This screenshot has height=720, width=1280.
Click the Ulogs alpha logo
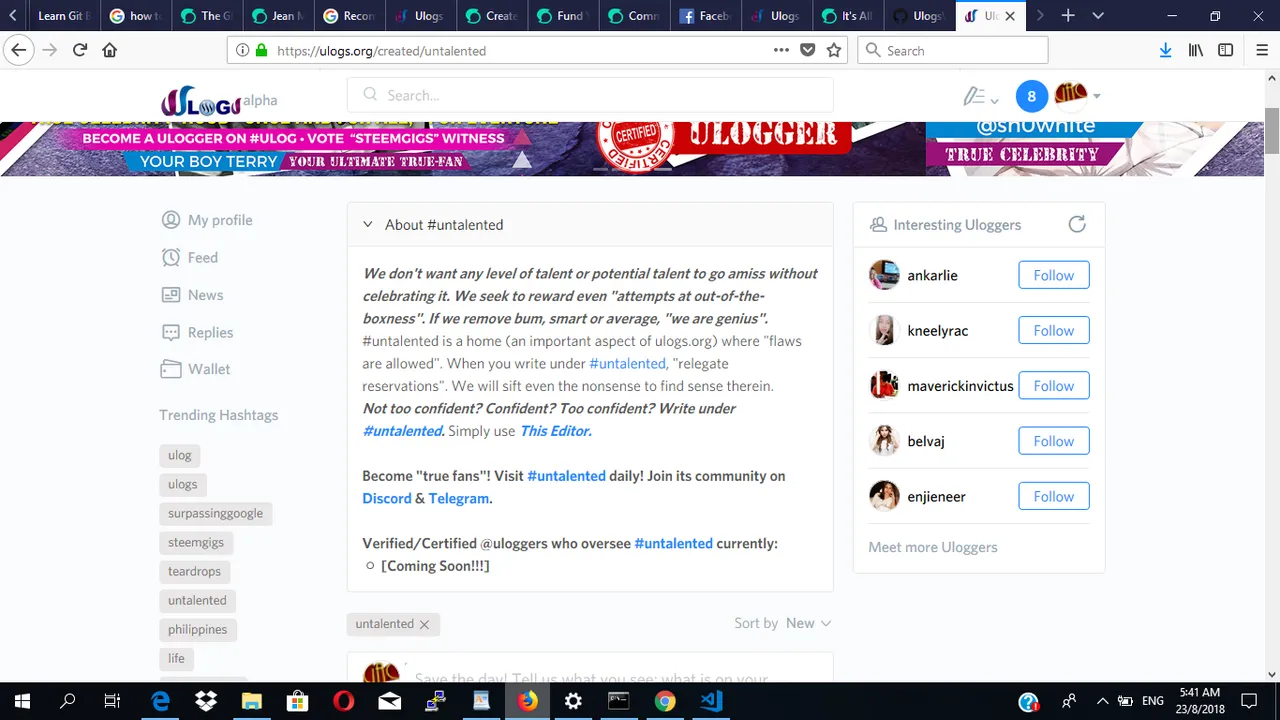[219, 100]
